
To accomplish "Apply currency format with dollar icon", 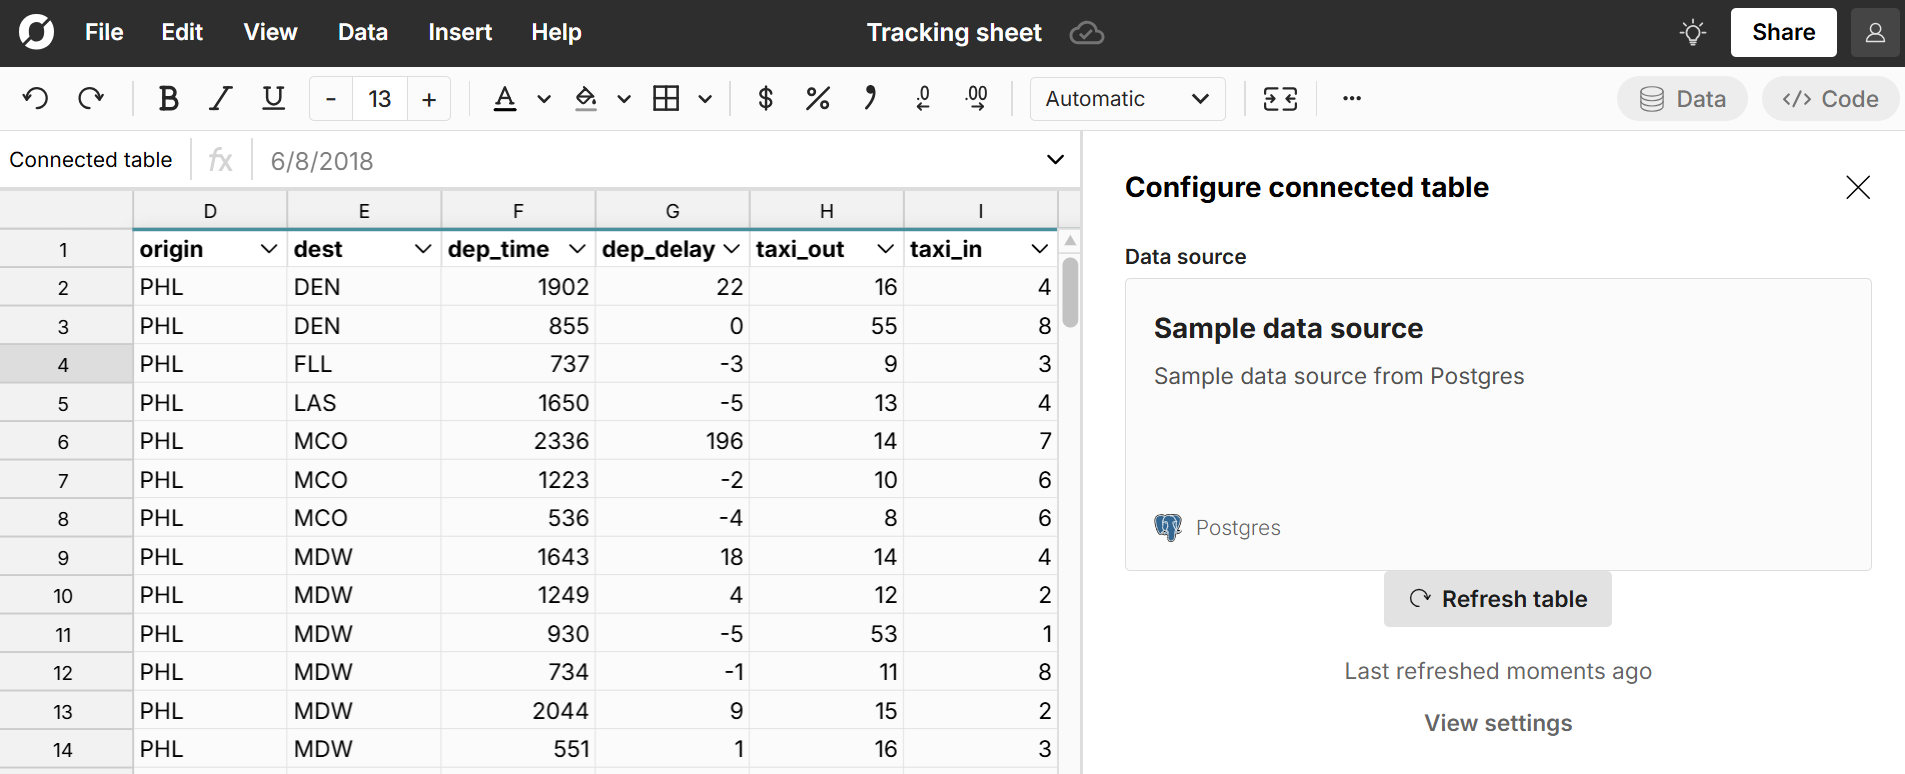I will coord(765,98).
